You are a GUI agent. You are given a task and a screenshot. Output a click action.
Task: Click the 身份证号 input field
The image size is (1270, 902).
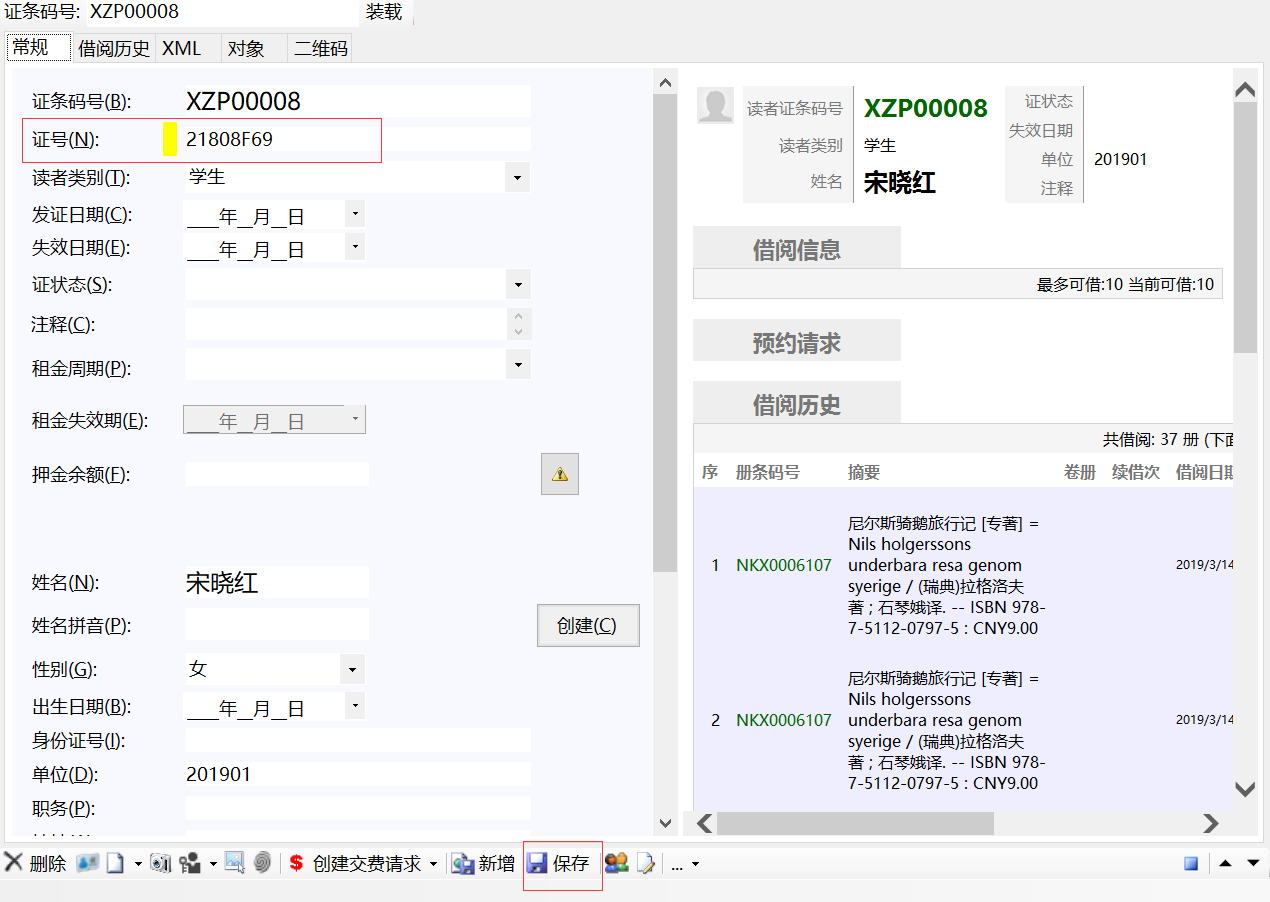(x=357, y=741)
